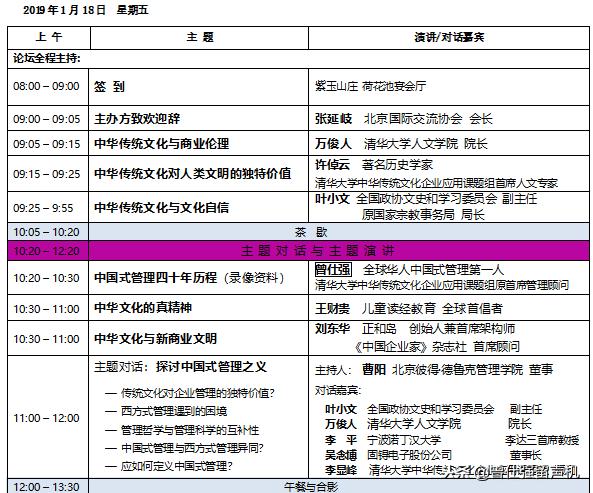Click the 午餐与合影 row
The width and height of the screenshot is (593, 493).
(338, 486)
